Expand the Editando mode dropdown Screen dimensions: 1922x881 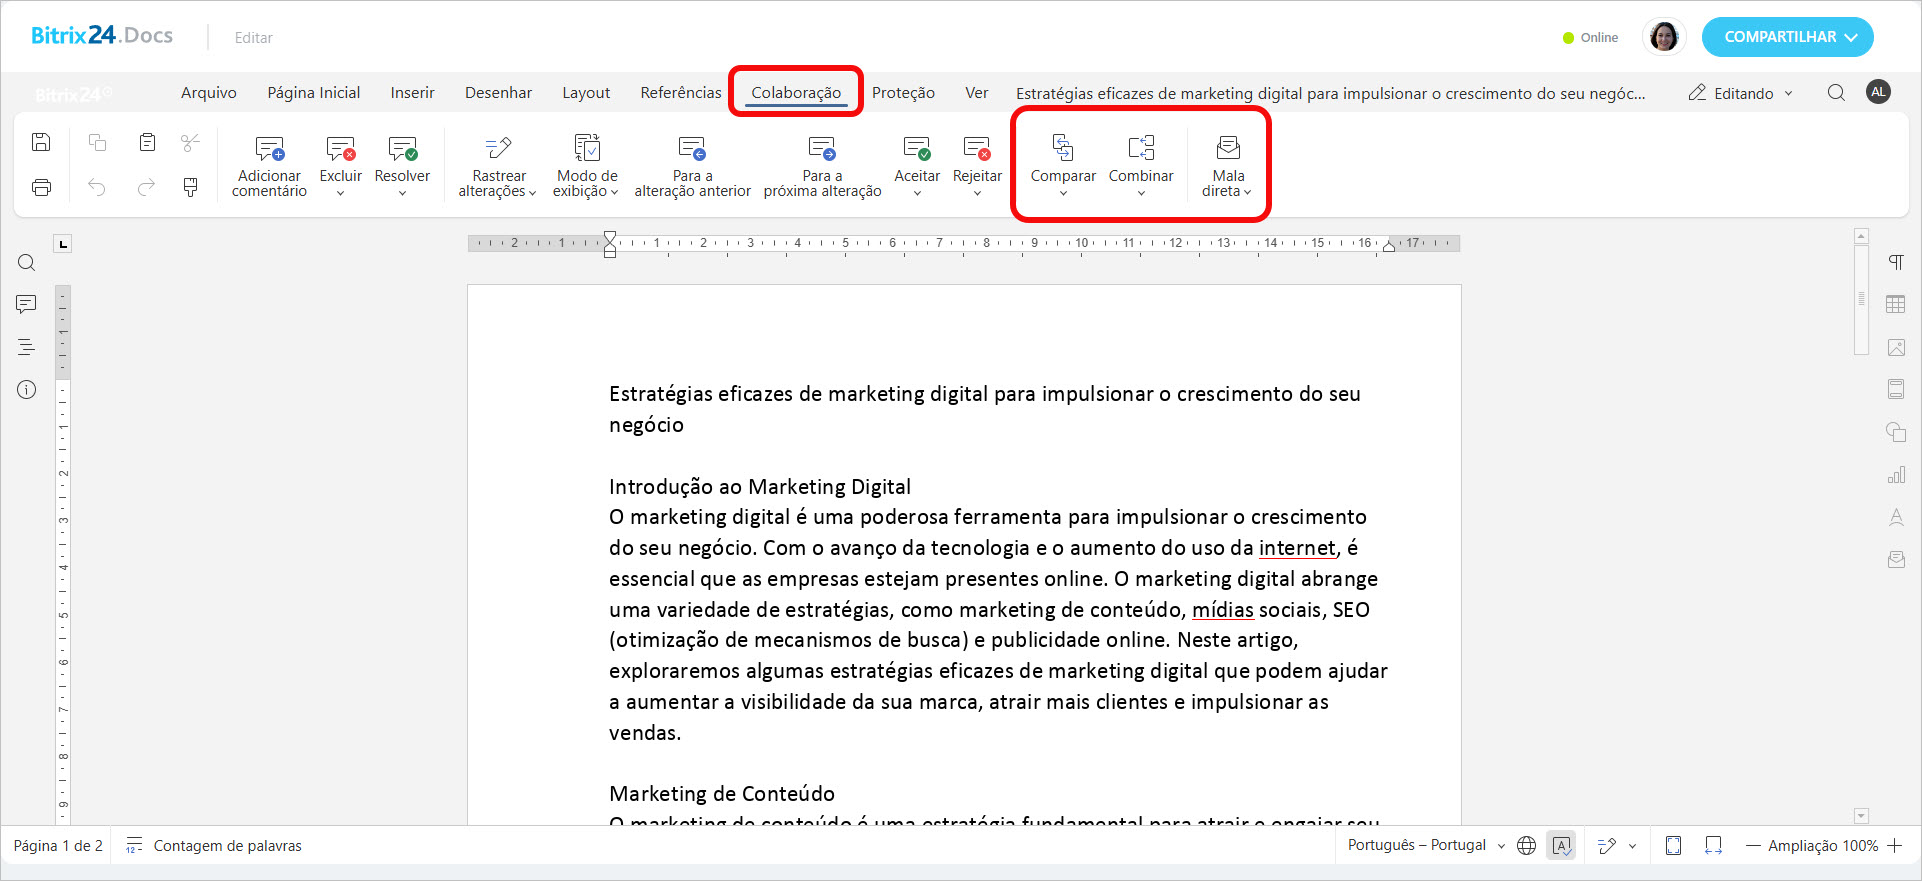(1742, 93)
